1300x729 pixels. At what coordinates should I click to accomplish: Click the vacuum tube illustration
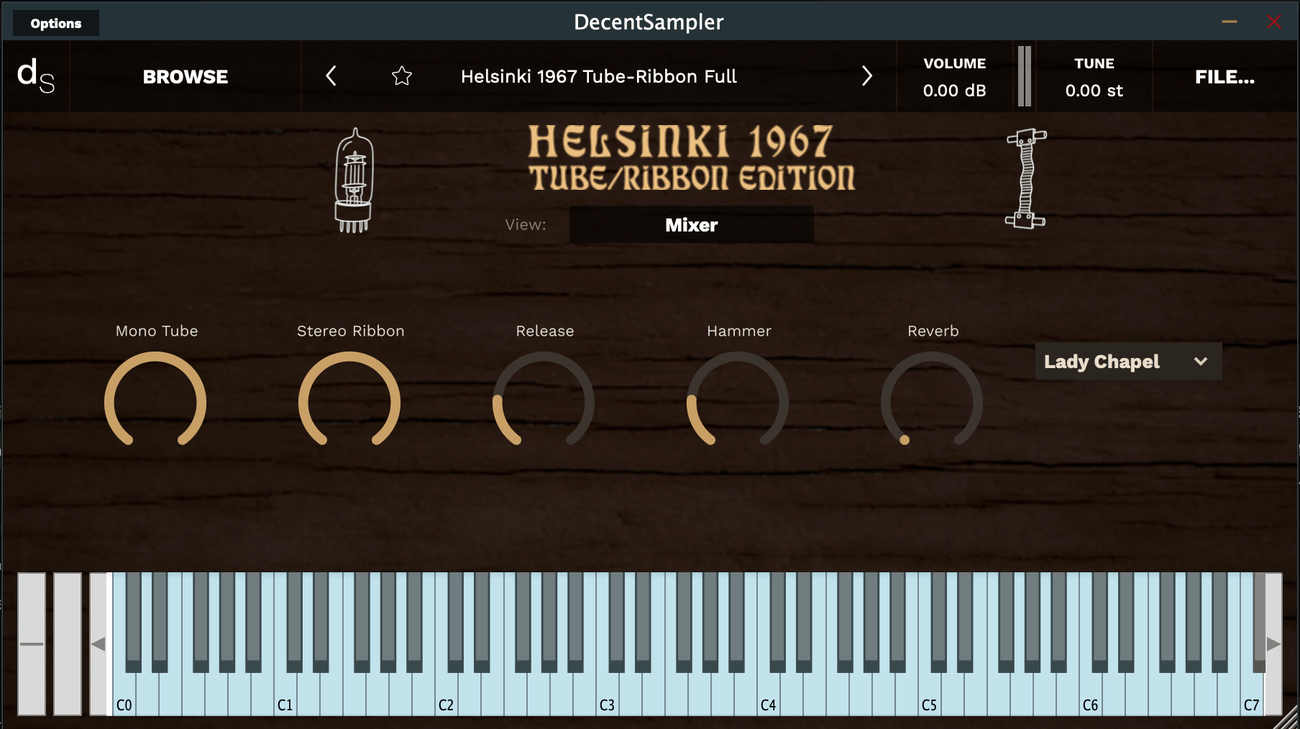(354, 181)
